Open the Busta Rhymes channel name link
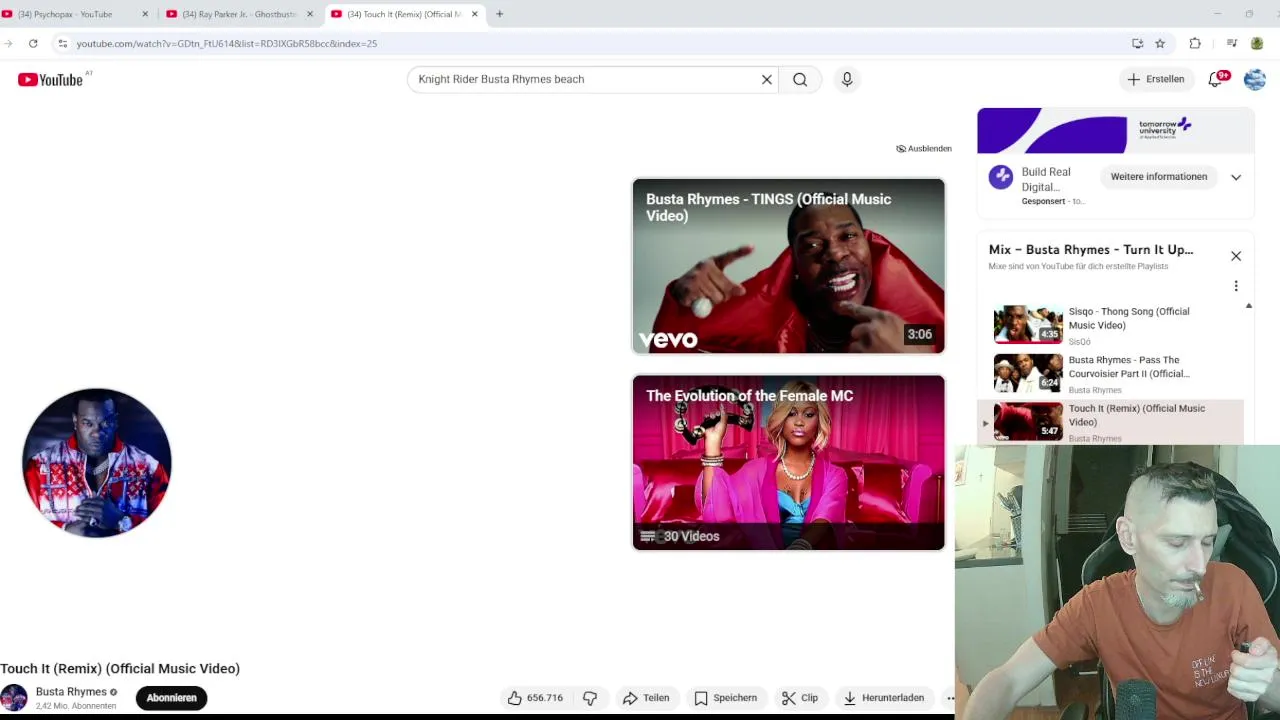The width and height of the screenshot is (1280, 720). pyautogui.click(x=71, y=691)
